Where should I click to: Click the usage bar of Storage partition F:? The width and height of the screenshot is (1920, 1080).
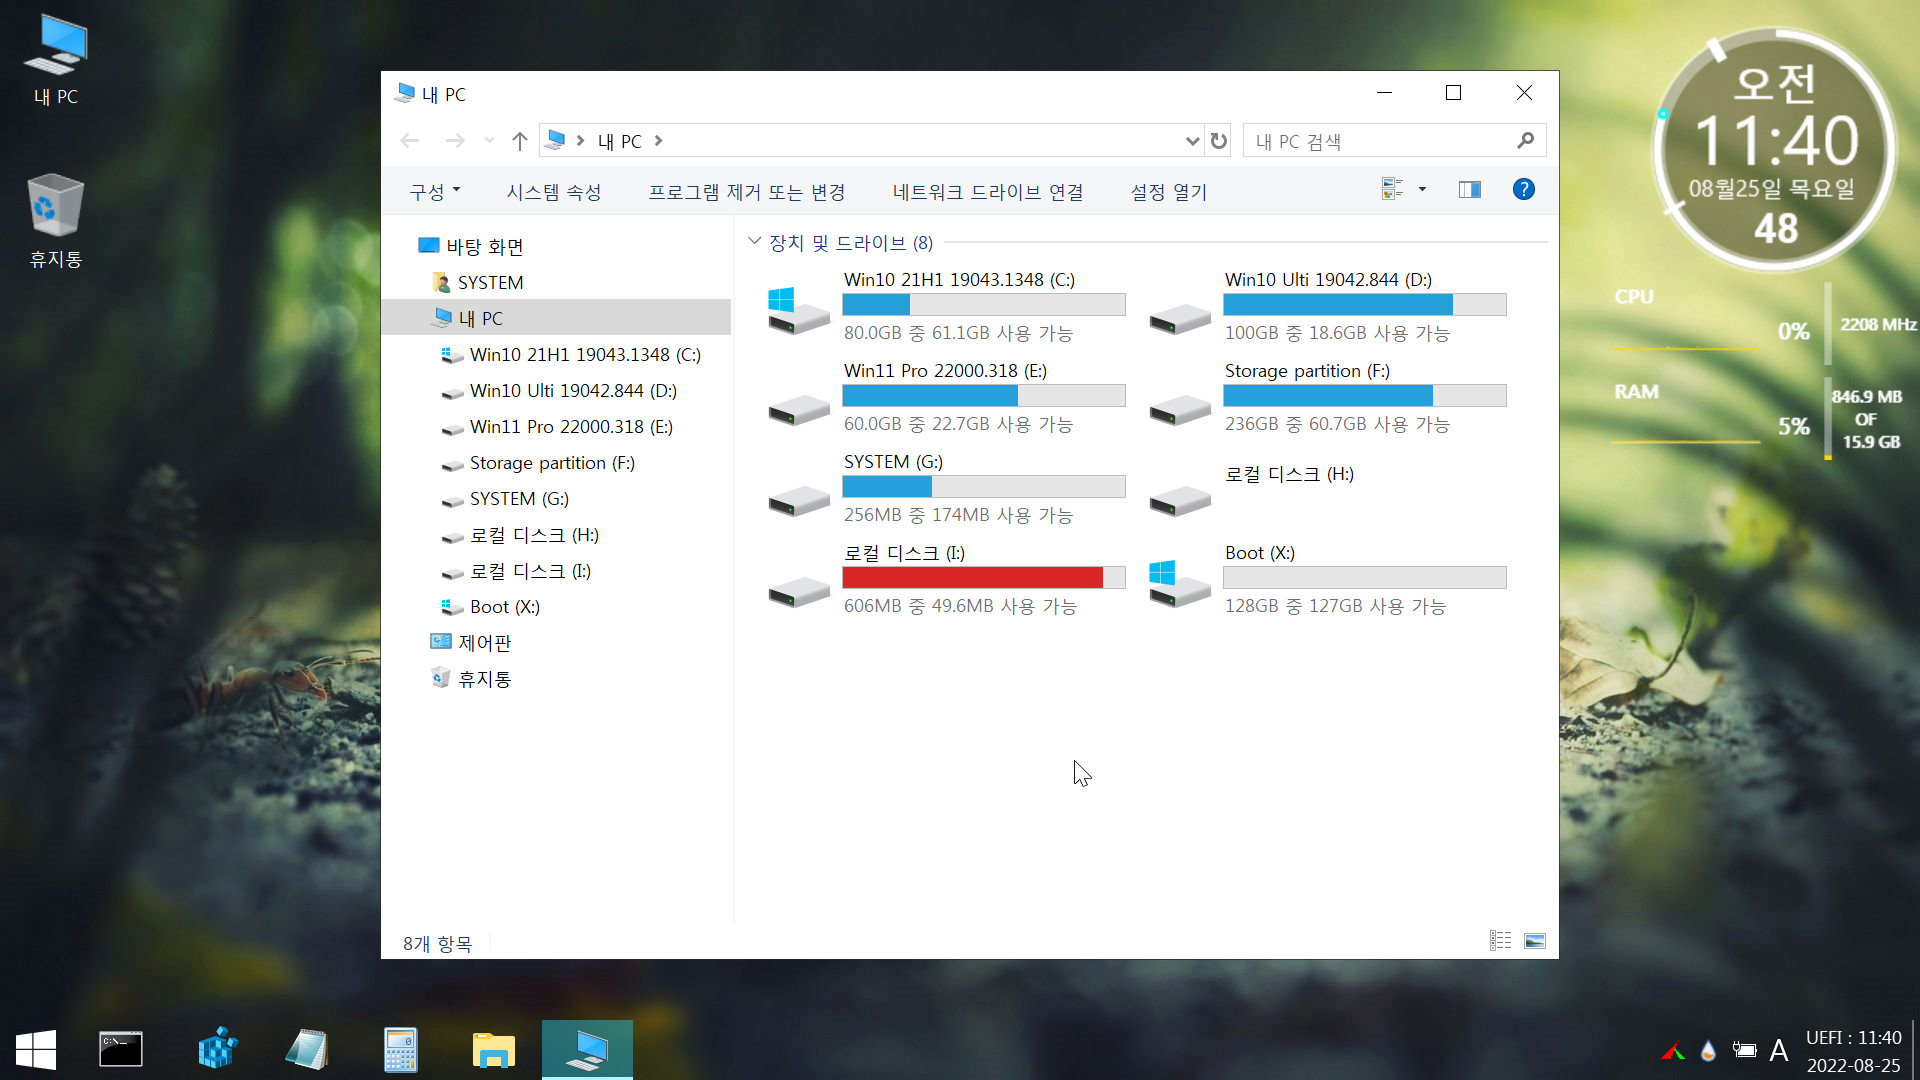click(x=1365, y=395)
